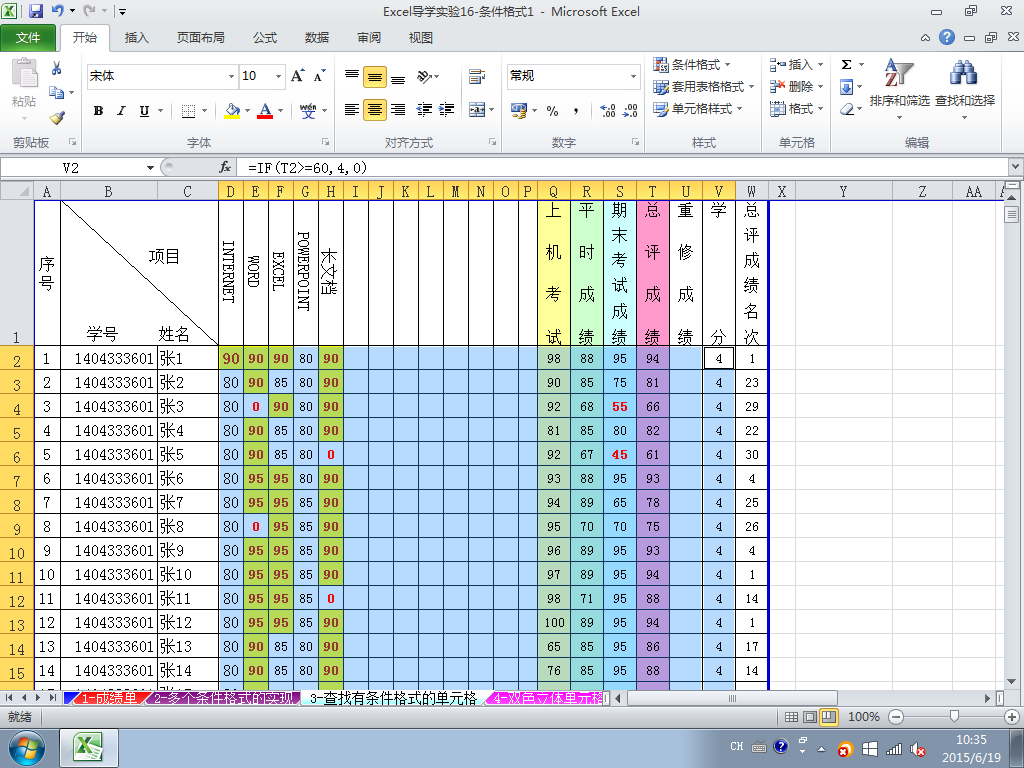Click the AutoSum sigma icon
This screenshot has height=768, width=1024.
(846, 64)
